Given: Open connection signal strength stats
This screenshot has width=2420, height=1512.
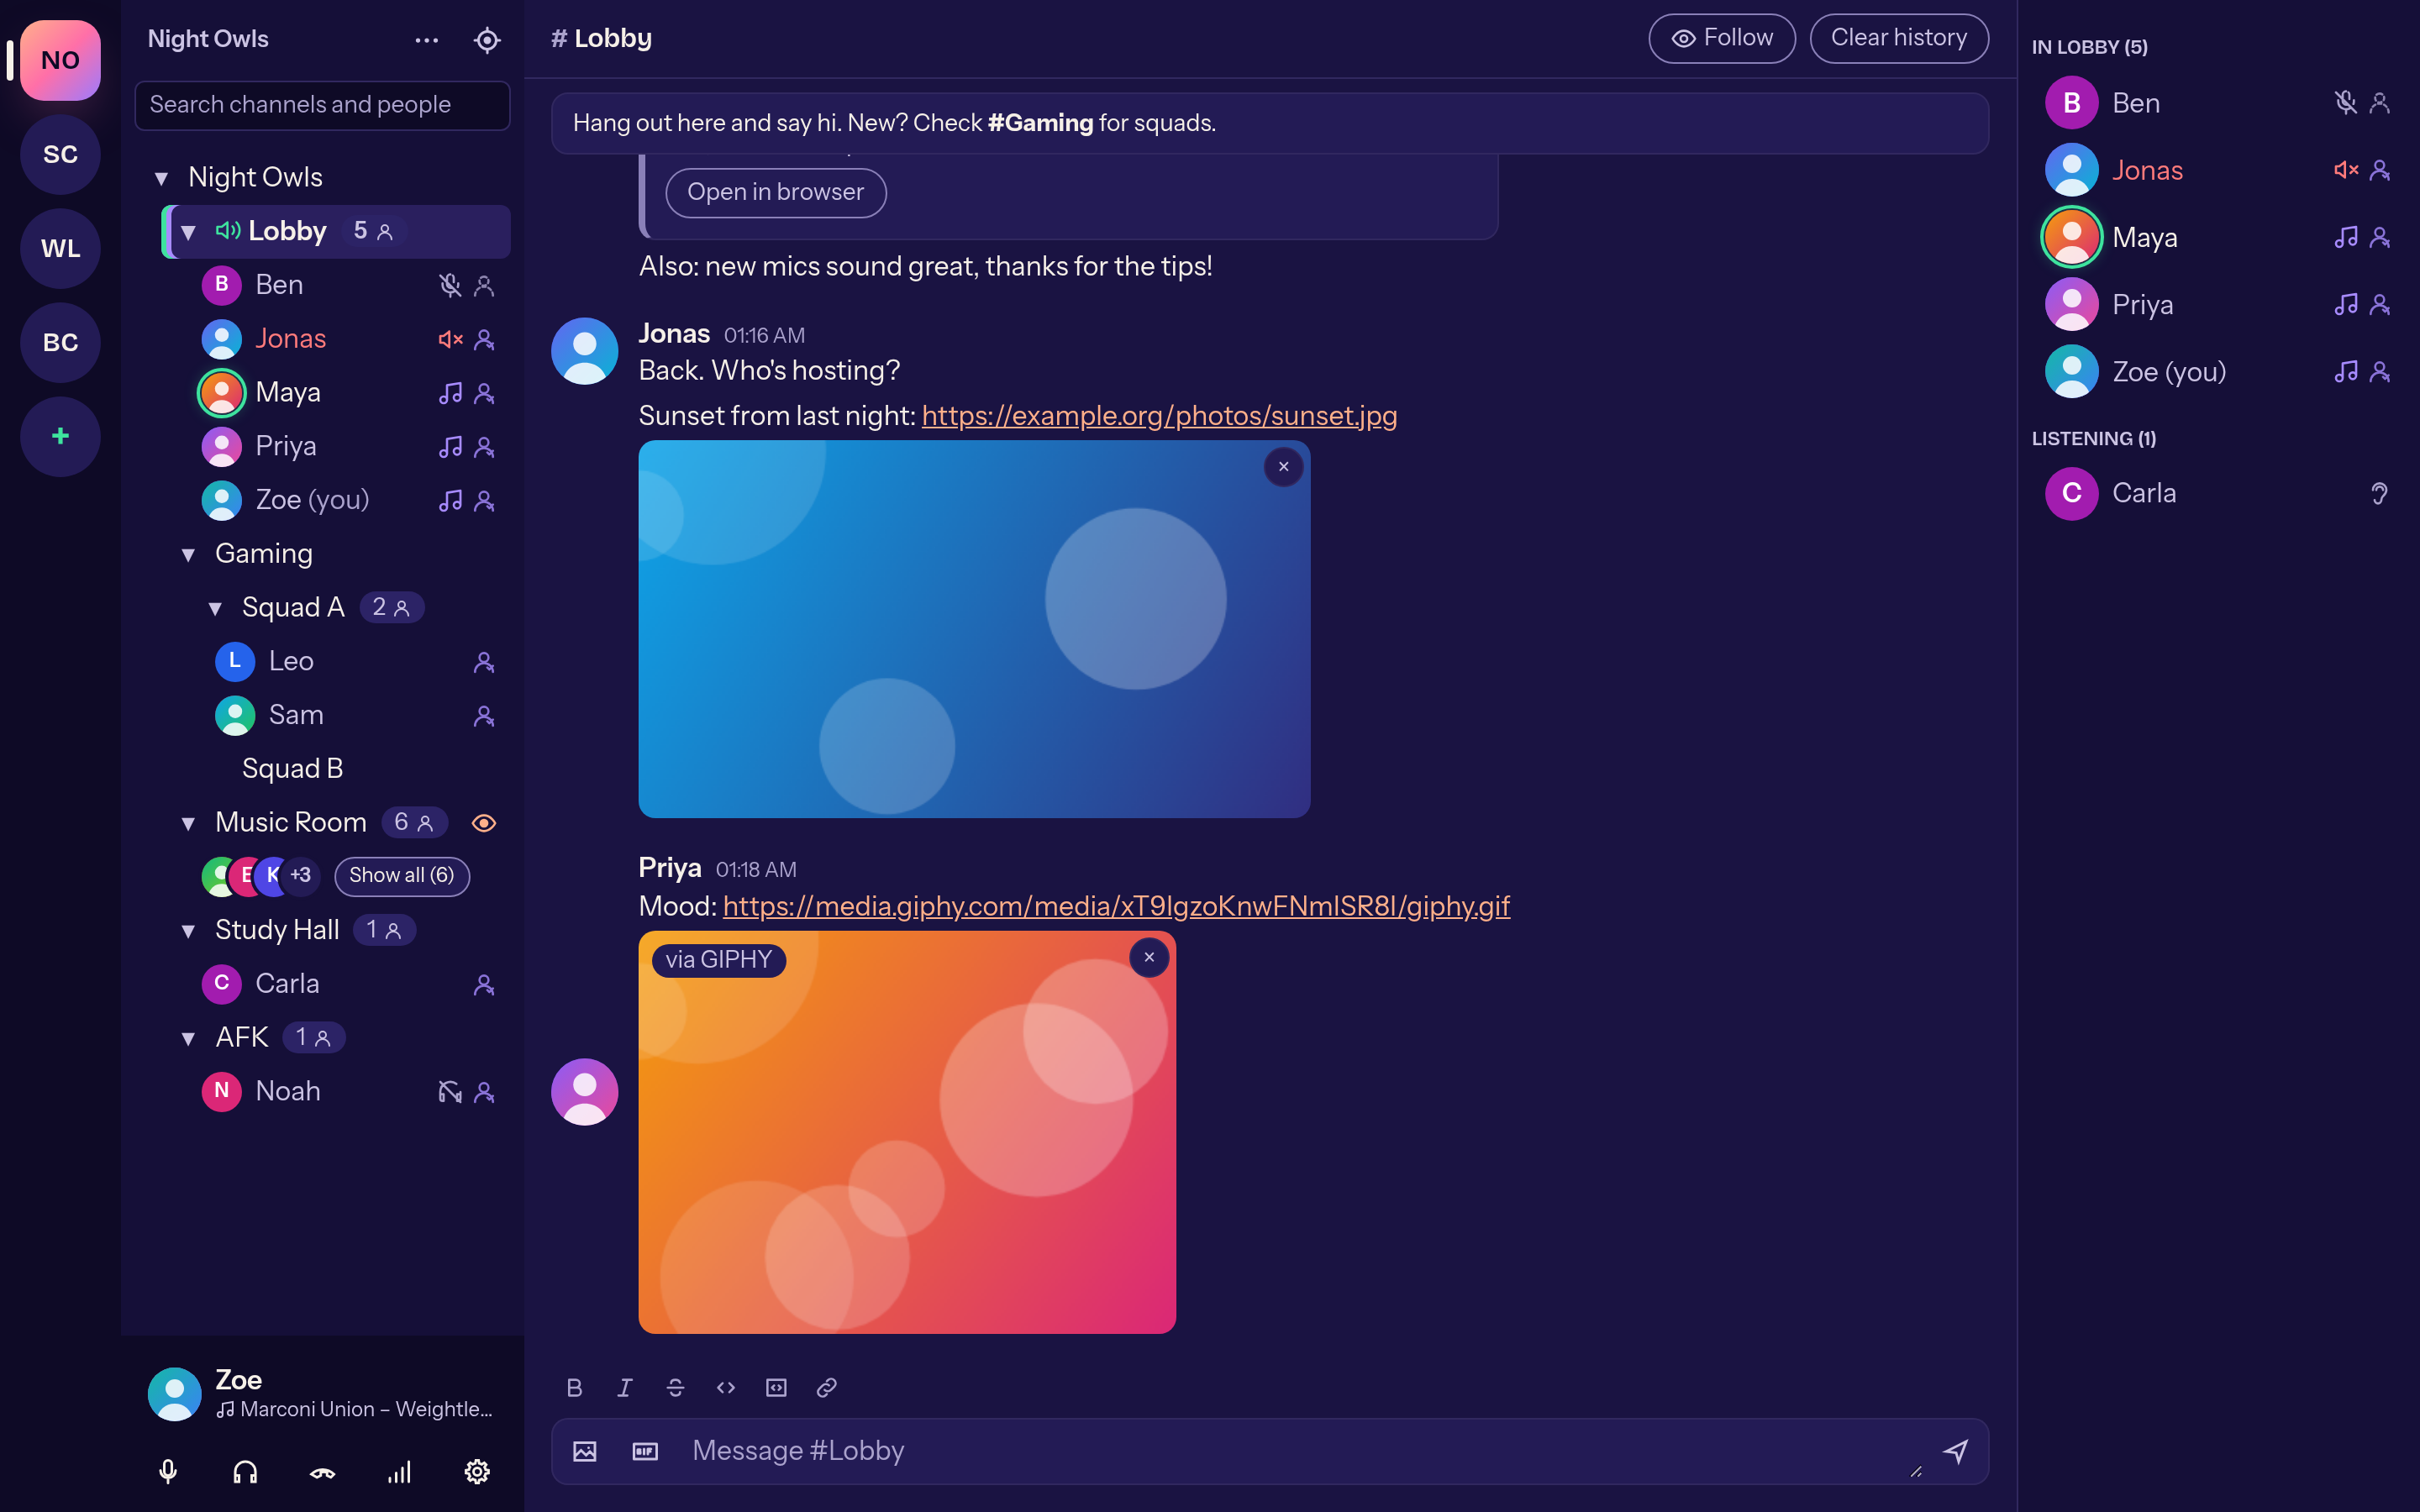Looking at the screenshot, I should click(x=399, y=1471).
